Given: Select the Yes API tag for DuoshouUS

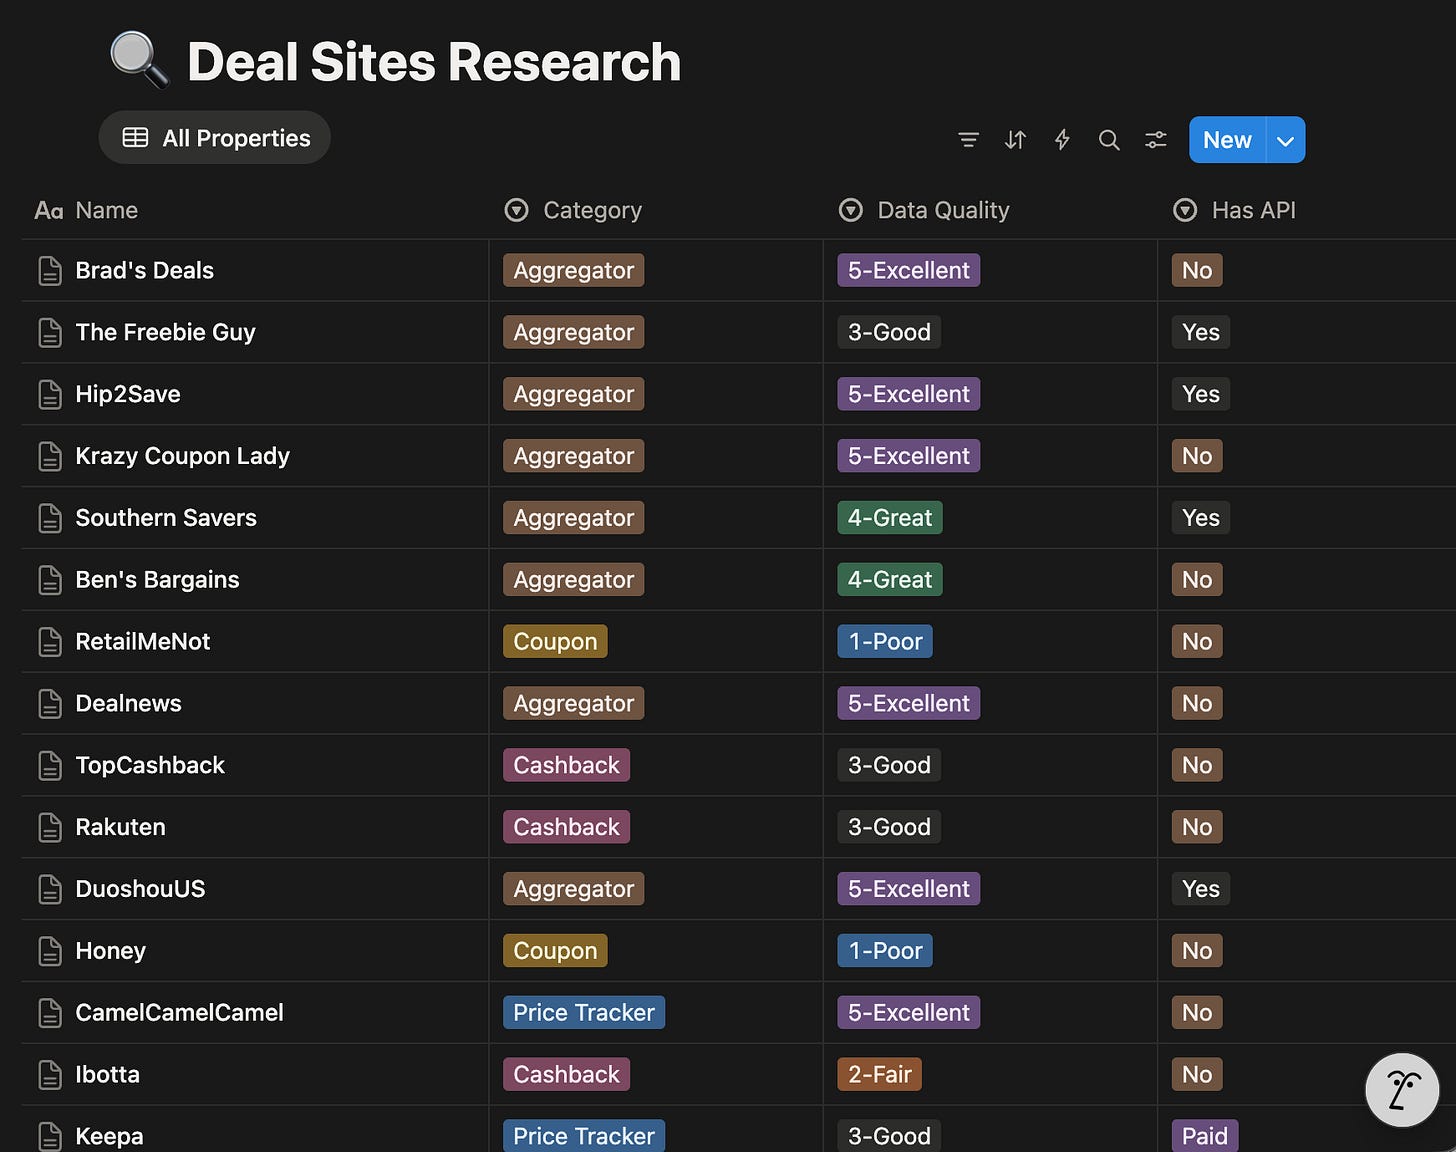Looking at the screenshot, I should (x=1201, y=888).
